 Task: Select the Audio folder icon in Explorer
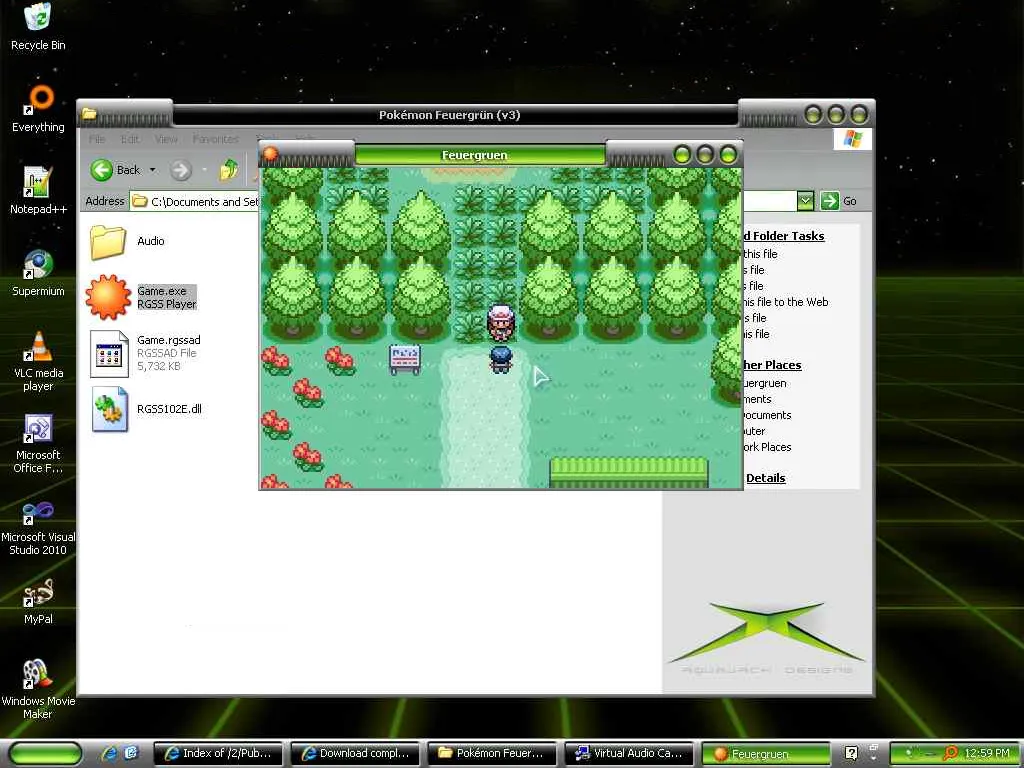click(x=108, y=242)
